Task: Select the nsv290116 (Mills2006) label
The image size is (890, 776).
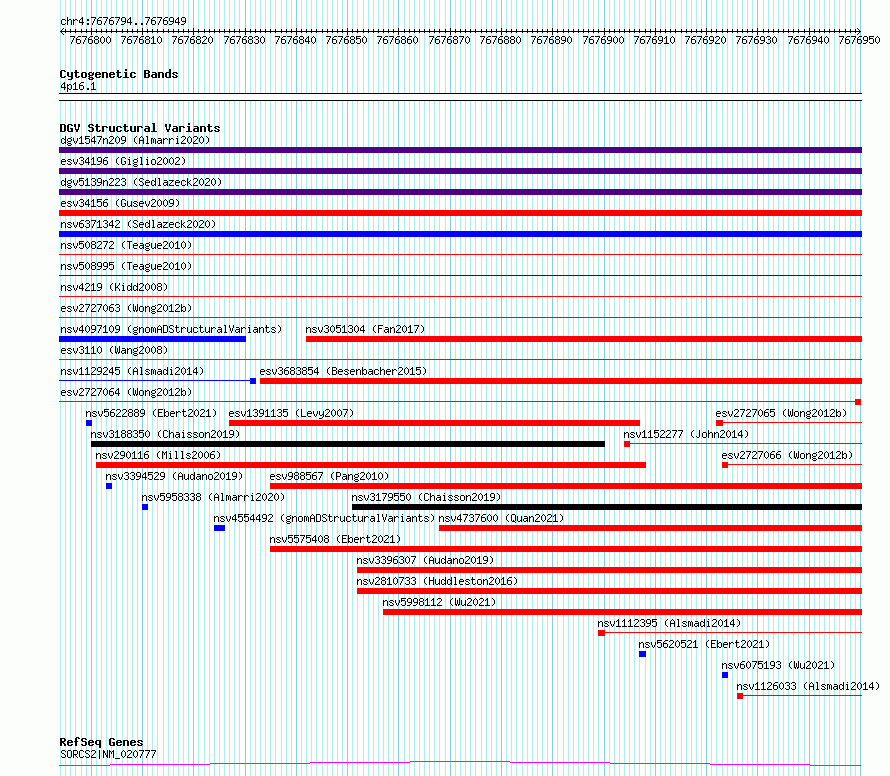Action: click(x=158, y=455)
